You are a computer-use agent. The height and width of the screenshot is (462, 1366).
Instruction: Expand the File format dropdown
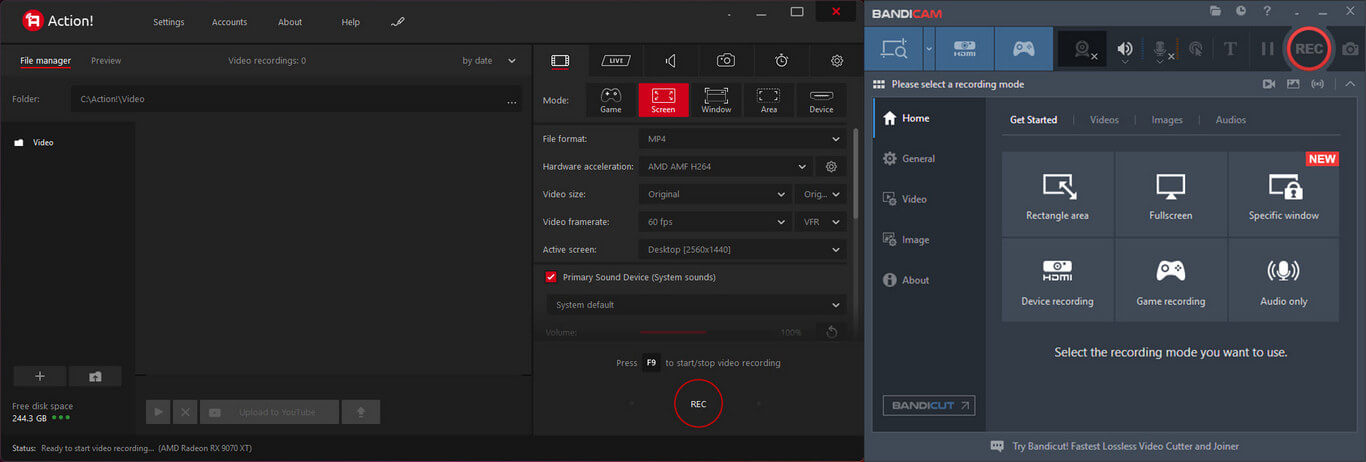[x=741, y=139]
